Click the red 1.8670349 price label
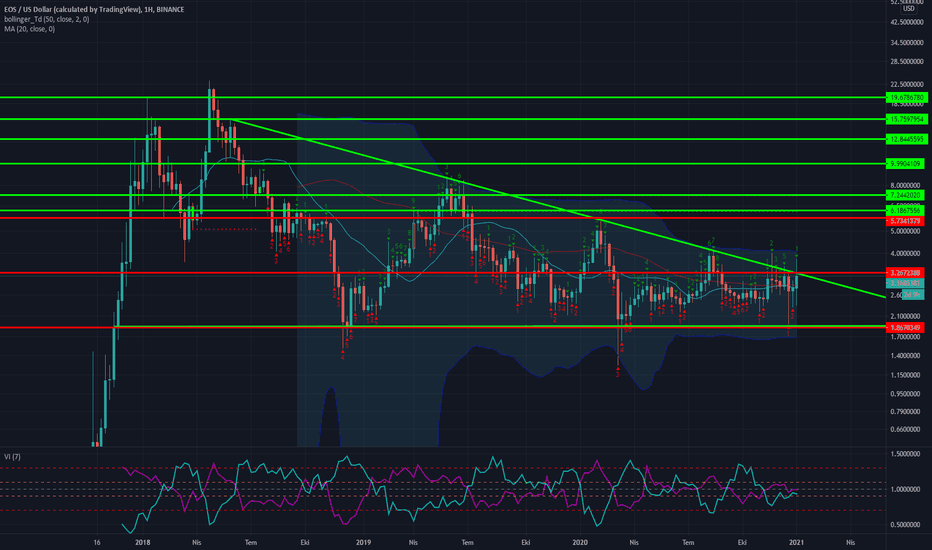The height and width of the screenshot is (550, 932). tap(905, 328)
